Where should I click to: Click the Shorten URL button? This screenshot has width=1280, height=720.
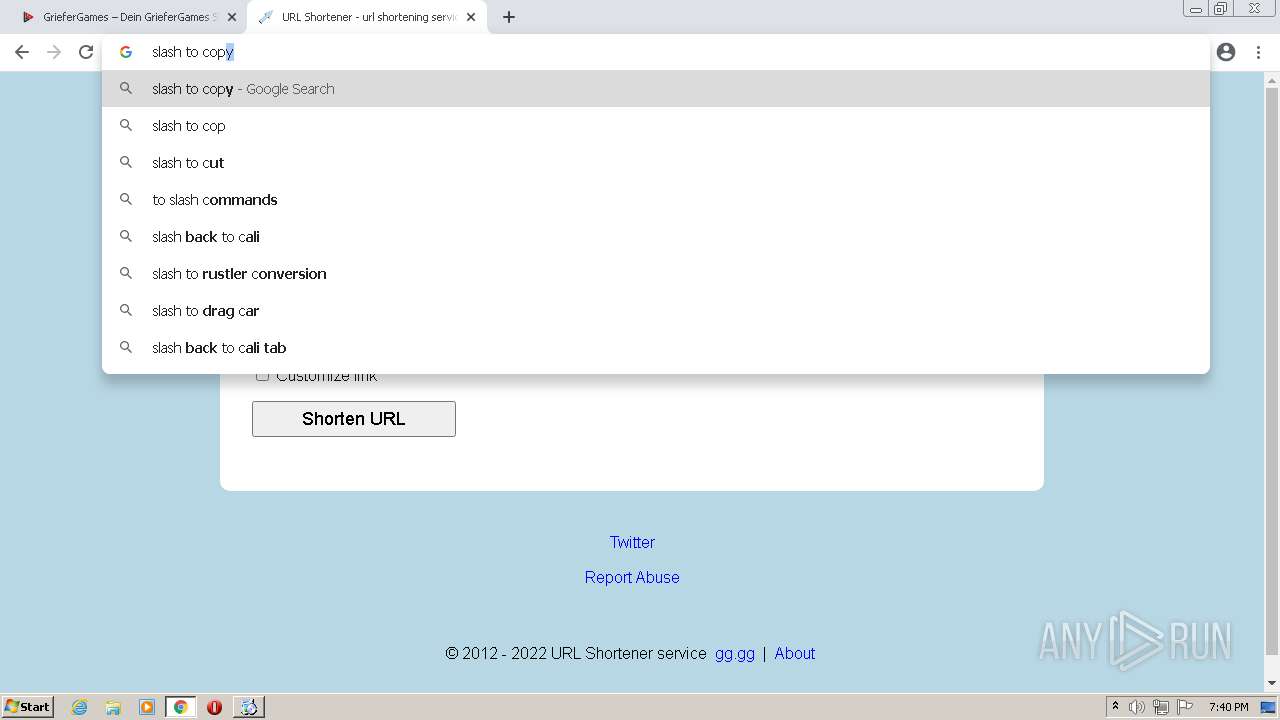pyautogui.click(x=354, y=419)
